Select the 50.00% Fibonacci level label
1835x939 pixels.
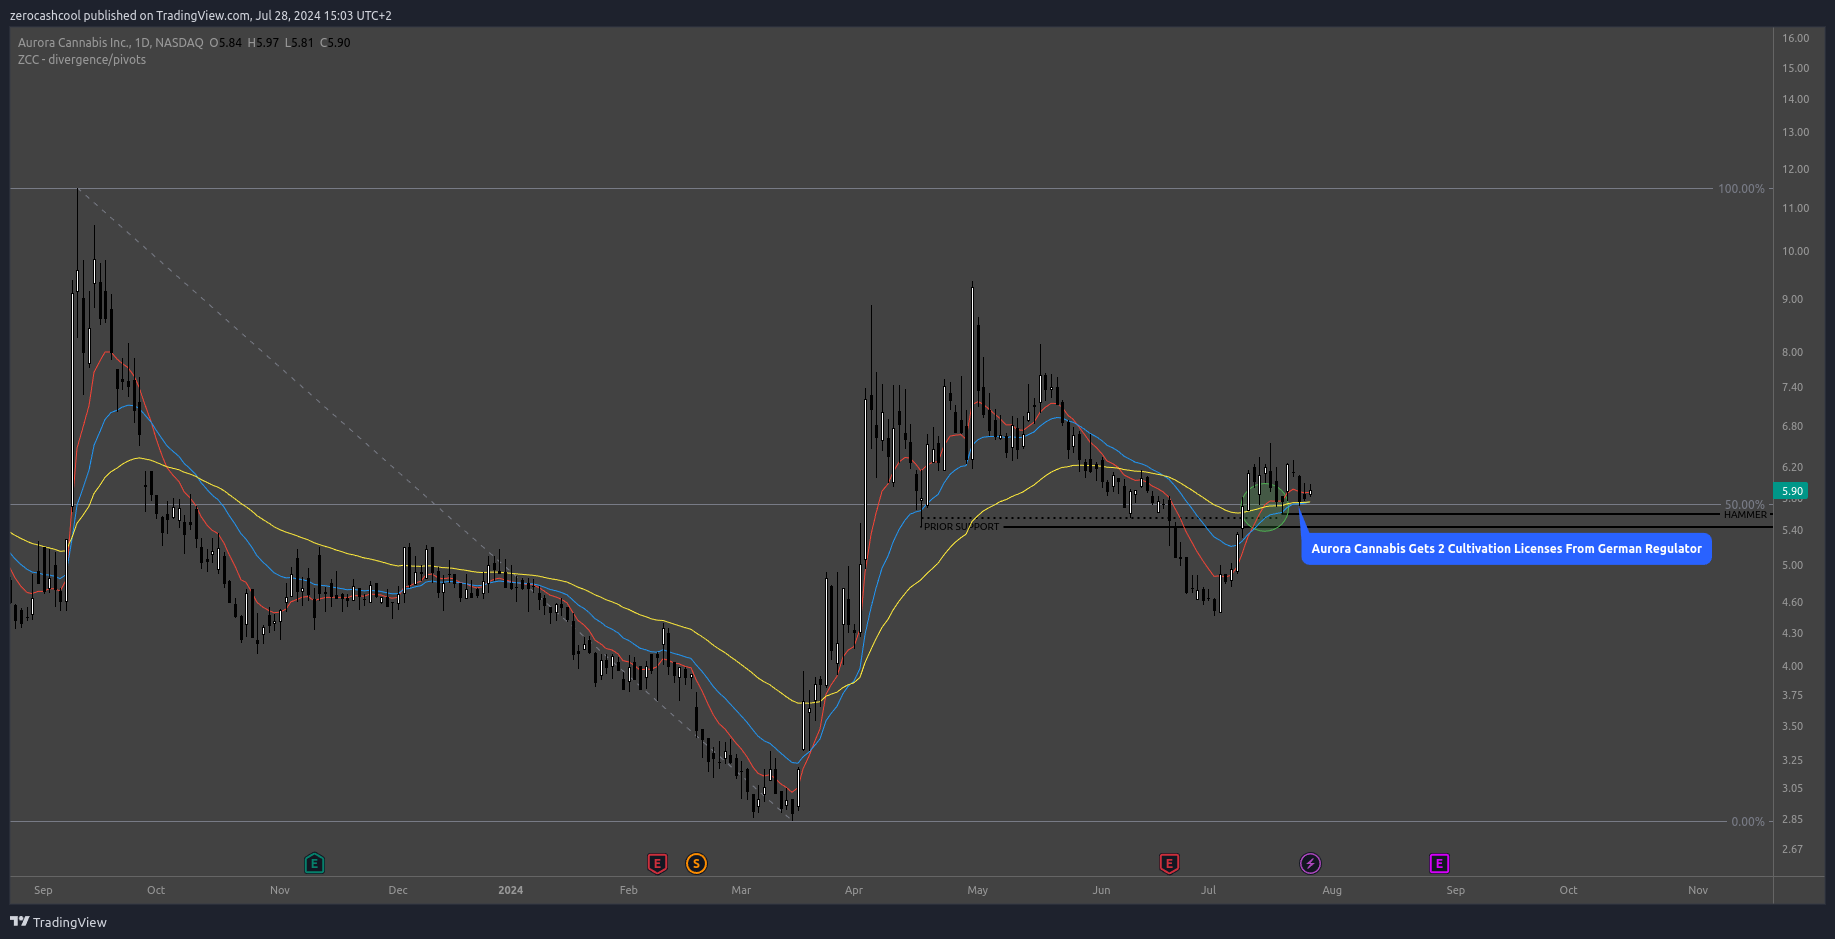(1744, 505)
